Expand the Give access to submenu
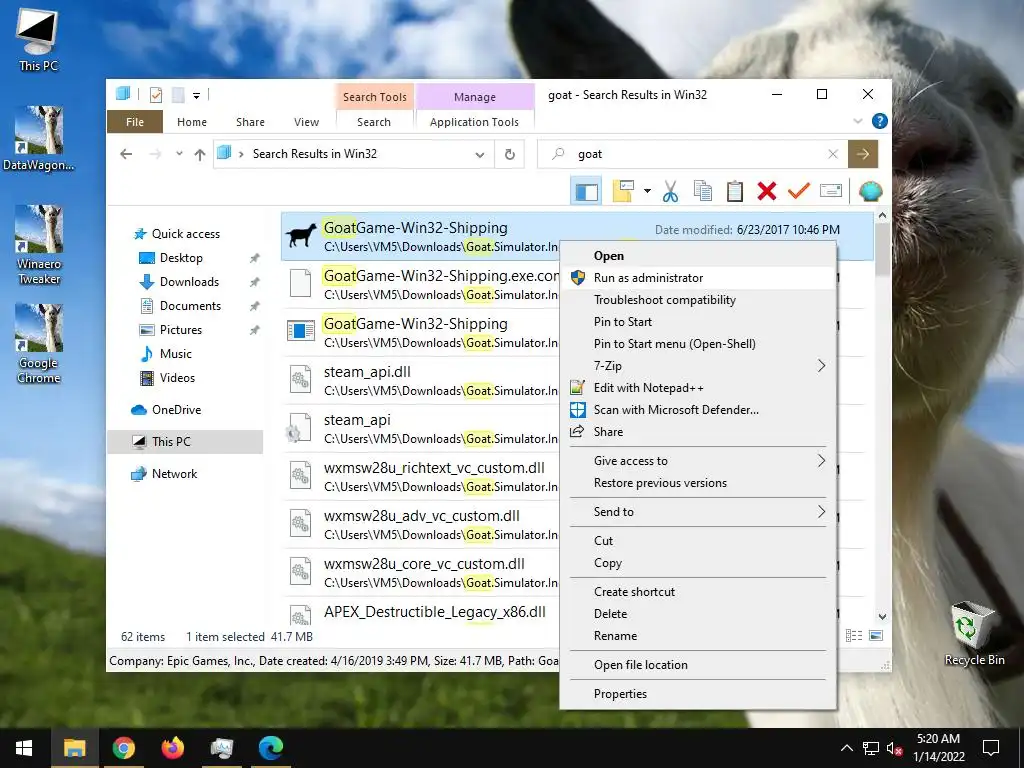This screenshot has height=768, width=1024. pos(698,461)
